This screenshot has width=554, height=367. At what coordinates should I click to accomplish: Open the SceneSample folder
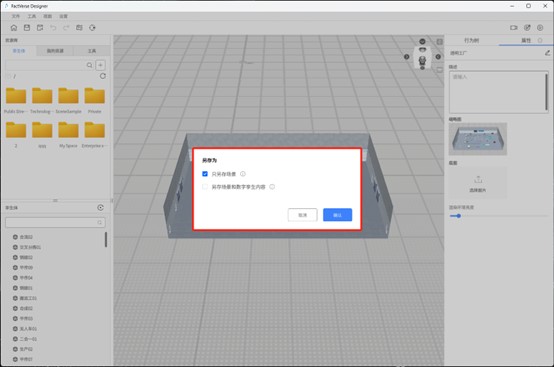pos(68,101)
